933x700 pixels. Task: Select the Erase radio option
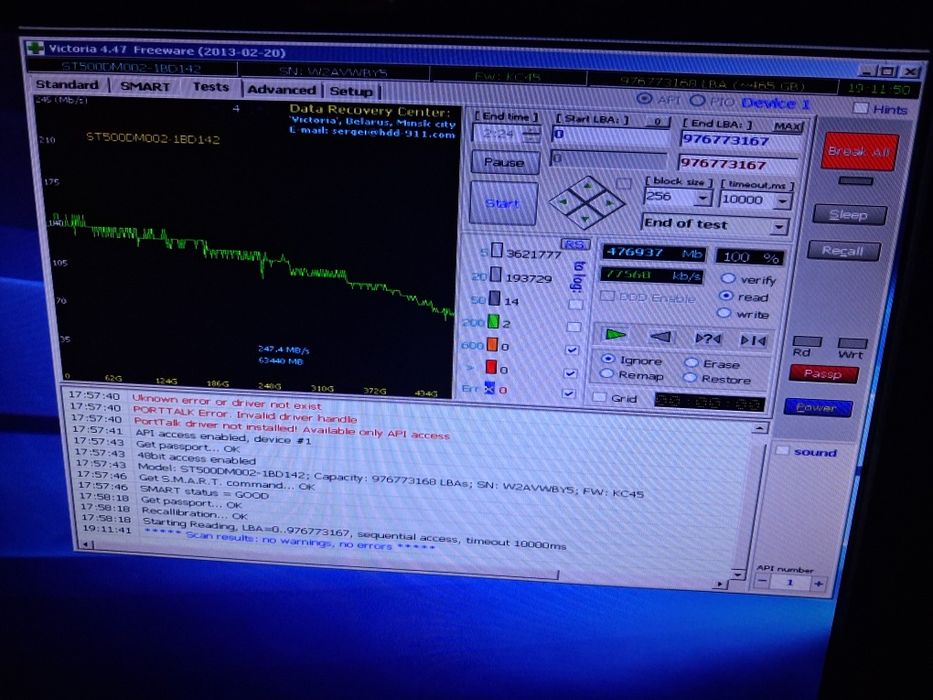[x=691, y=362]
